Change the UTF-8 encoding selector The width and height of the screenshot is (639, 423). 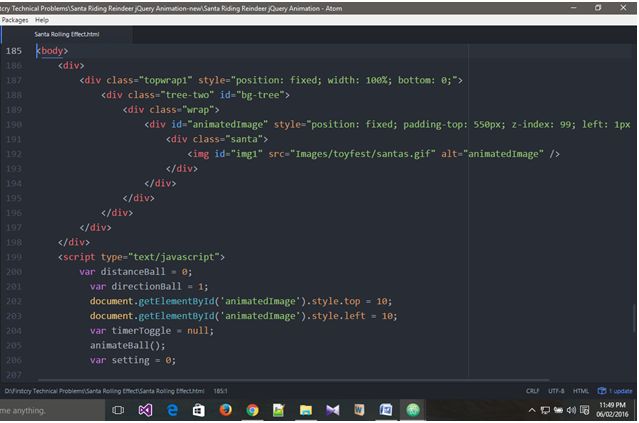point(556,391)
